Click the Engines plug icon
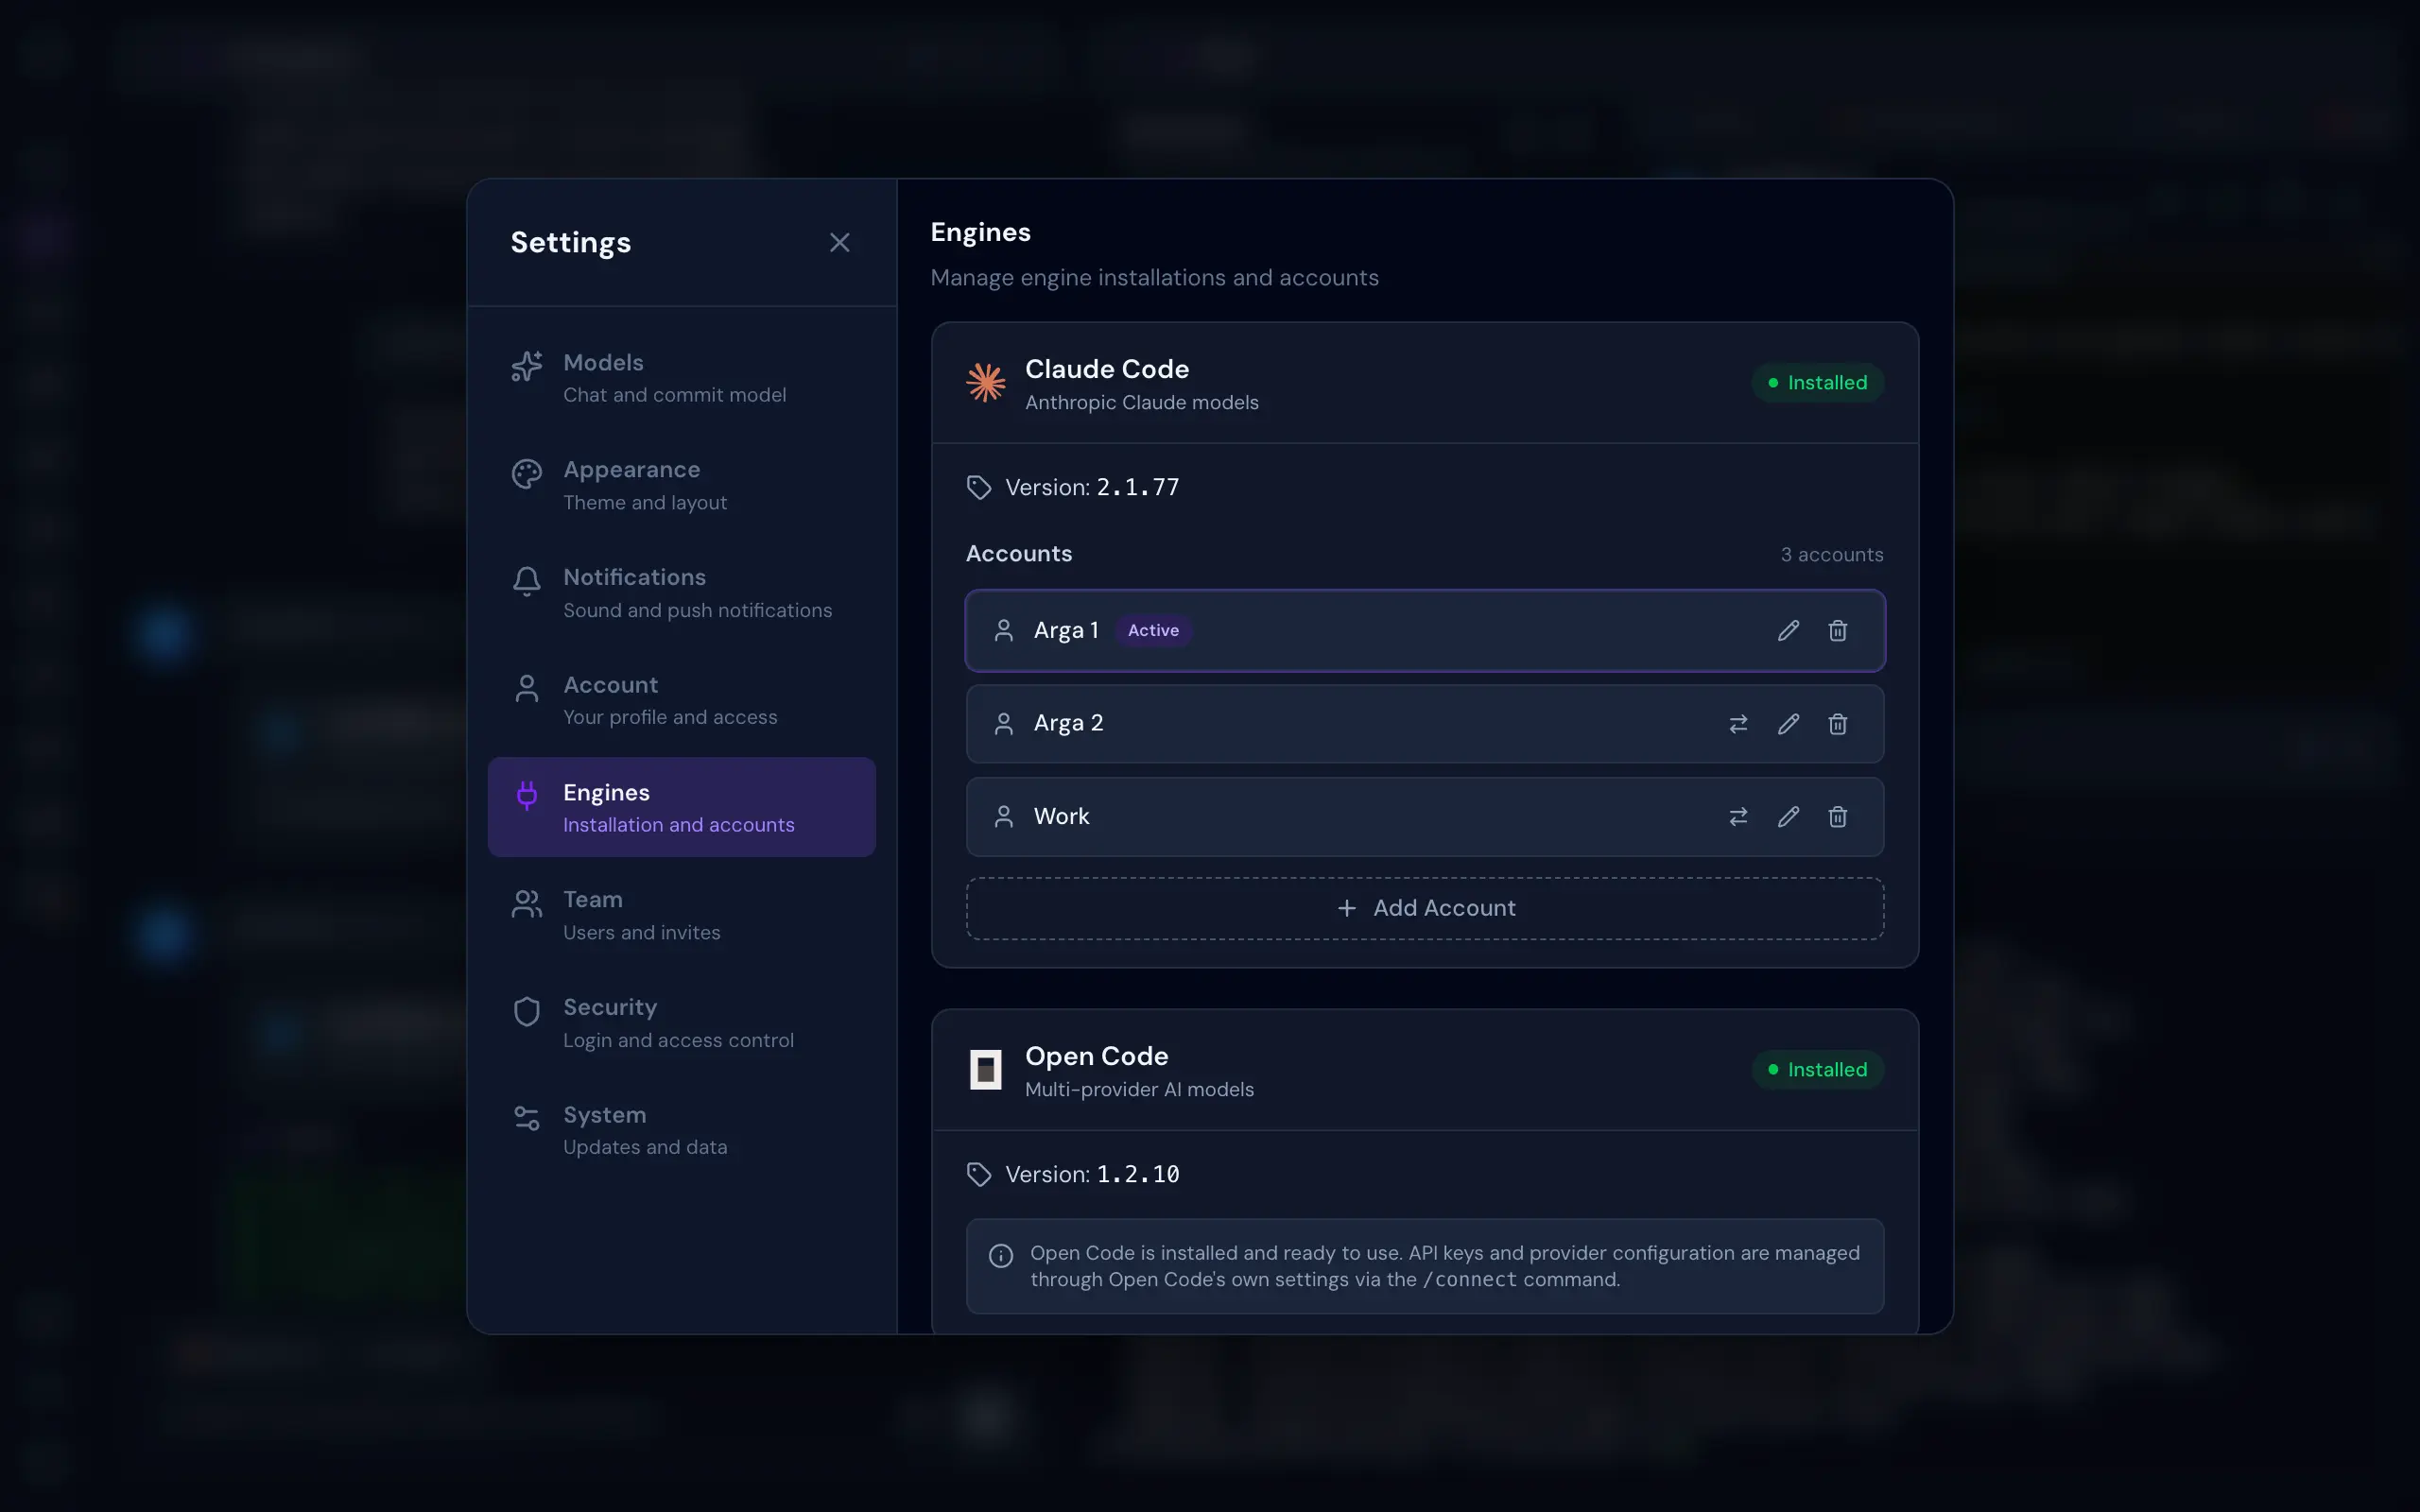2420x1512 pixels. tap(527, 796)
